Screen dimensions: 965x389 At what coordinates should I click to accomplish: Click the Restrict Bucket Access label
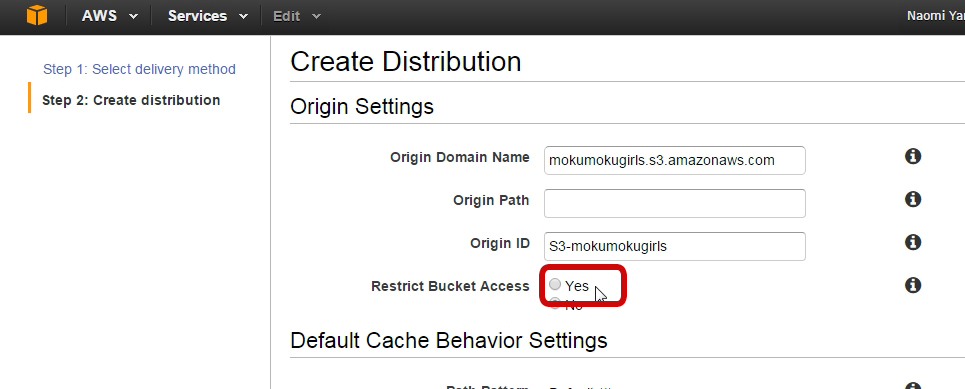click(x=450, y=286)
